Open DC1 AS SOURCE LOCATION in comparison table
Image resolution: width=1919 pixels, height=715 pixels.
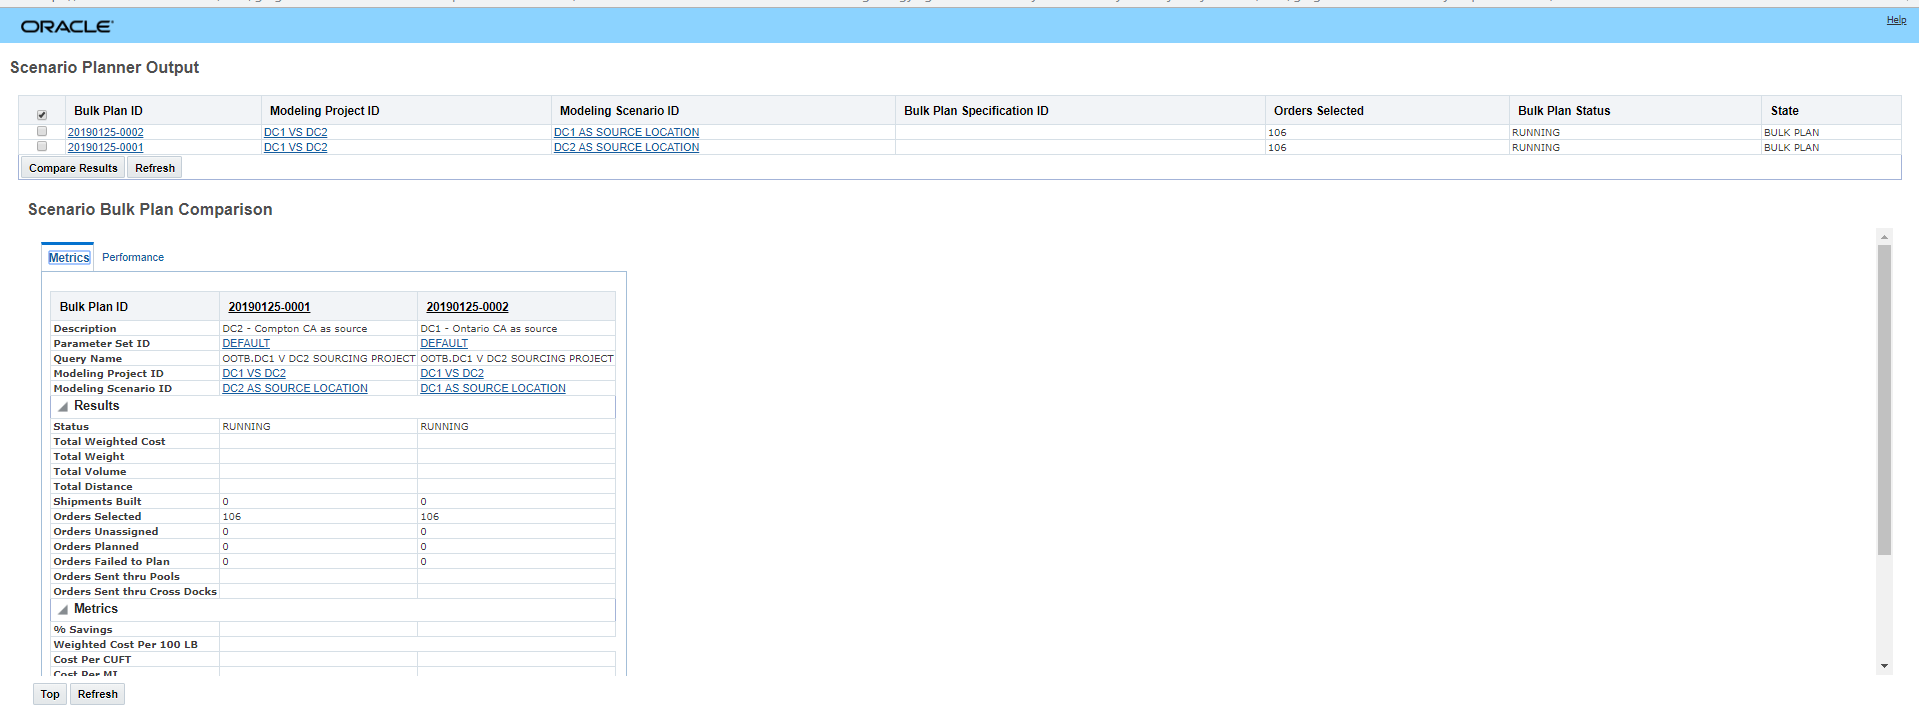click(493, 388)
